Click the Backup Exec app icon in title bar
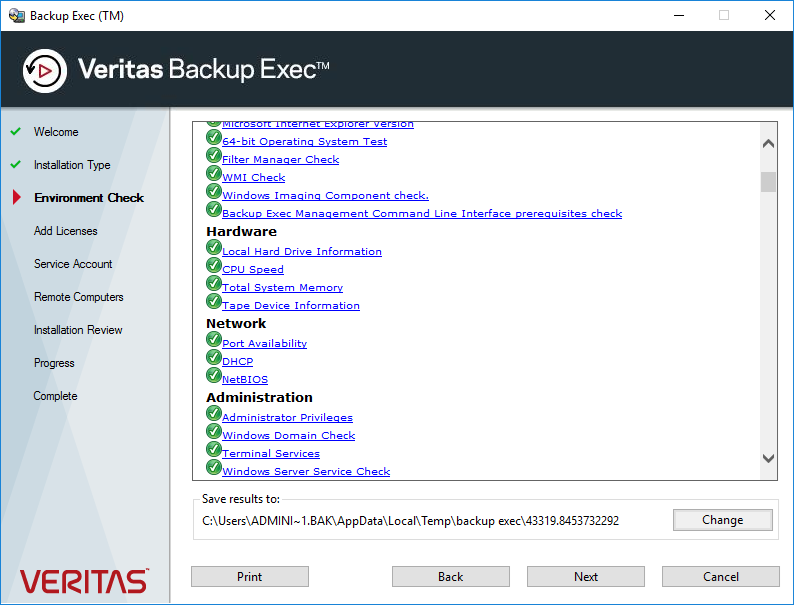Viewport: 794px width, 605px height. 16,16
